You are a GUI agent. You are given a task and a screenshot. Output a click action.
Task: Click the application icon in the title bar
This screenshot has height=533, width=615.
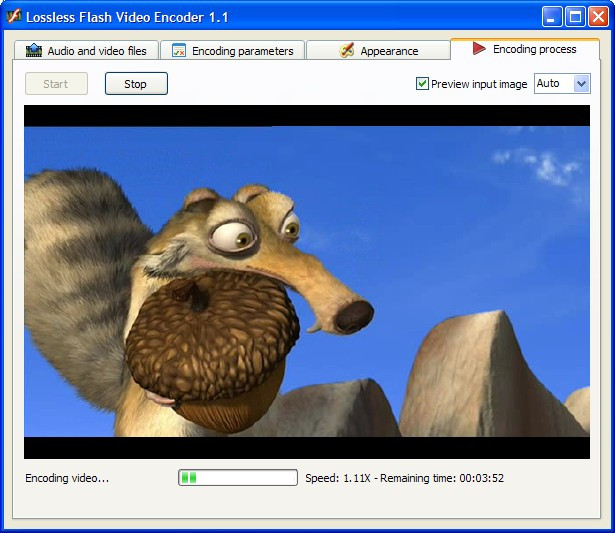point(14,16)
